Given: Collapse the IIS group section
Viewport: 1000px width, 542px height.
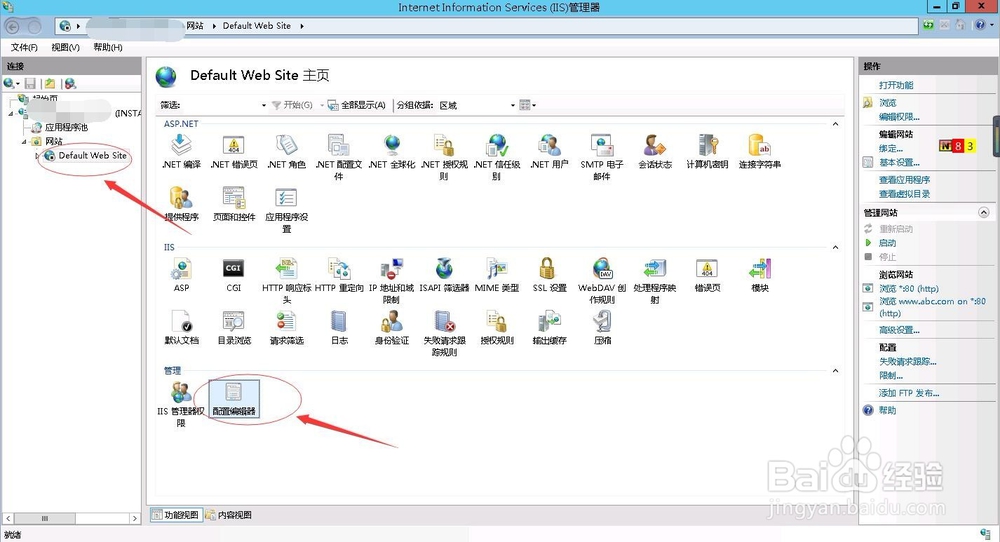Looking at the screenshot, I should [x=835, y=247].
